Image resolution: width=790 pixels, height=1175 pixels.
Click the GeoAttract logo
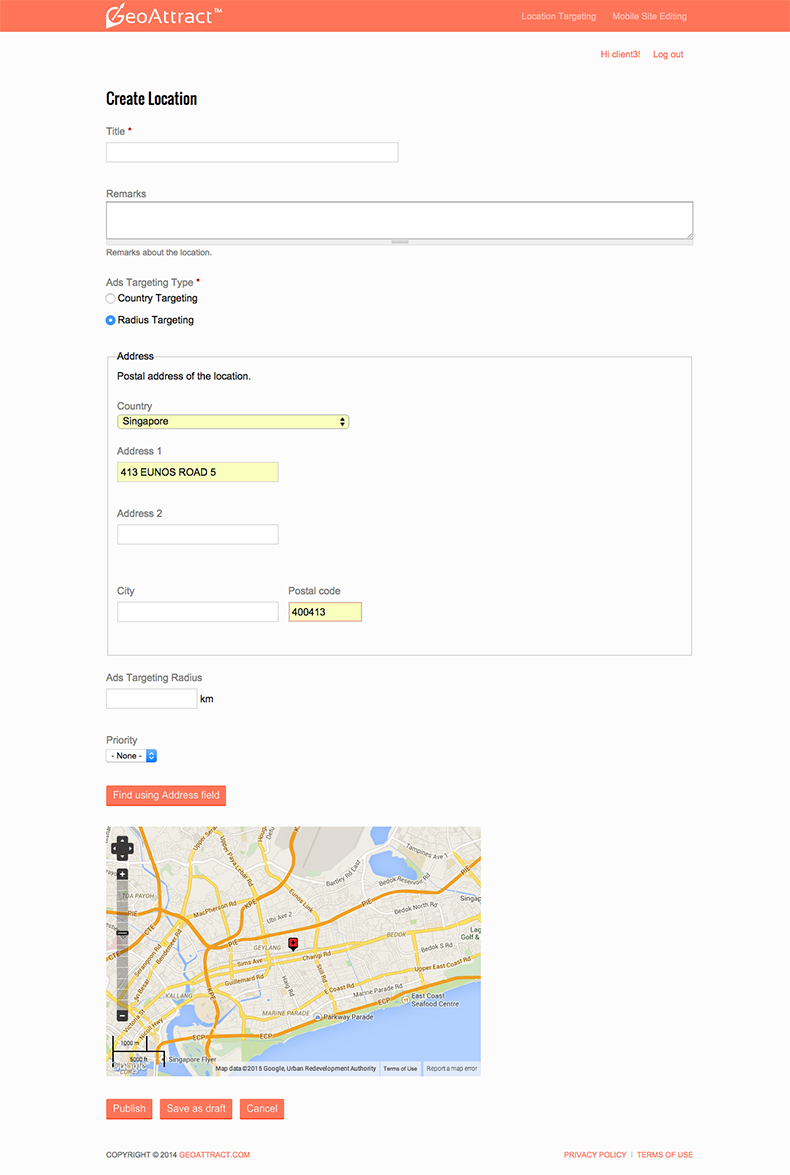(x=163, y=16)
